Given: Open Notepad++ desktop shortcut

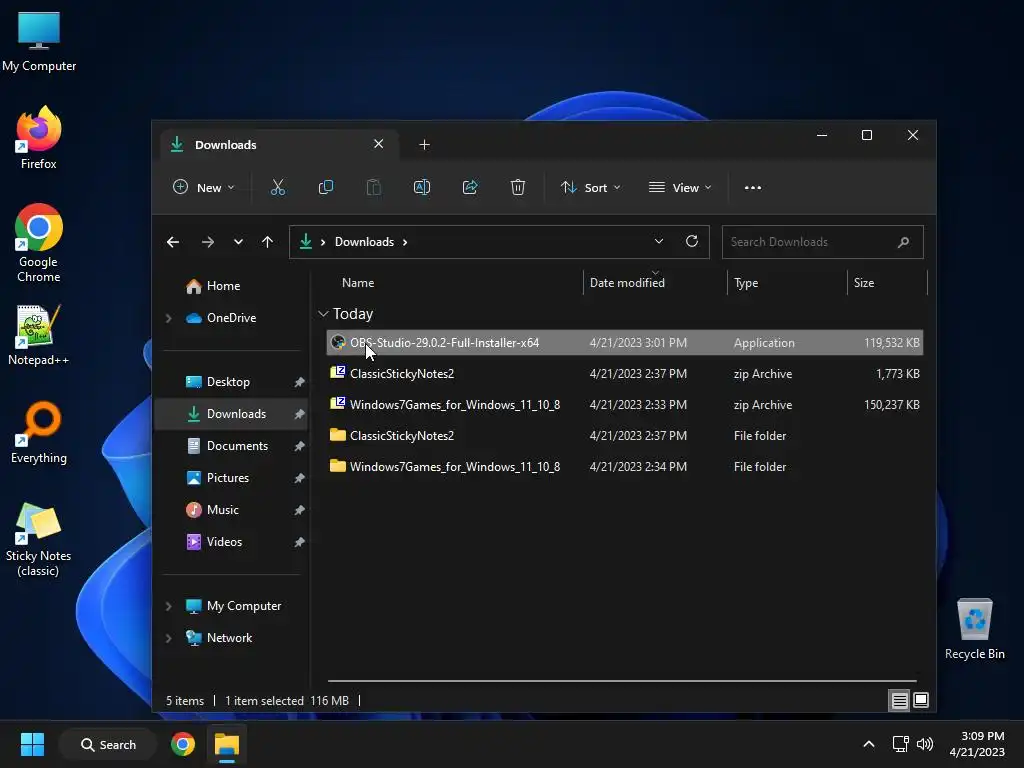Looking at the screenshot, I should pyautogui.click(x=39, y=335).
